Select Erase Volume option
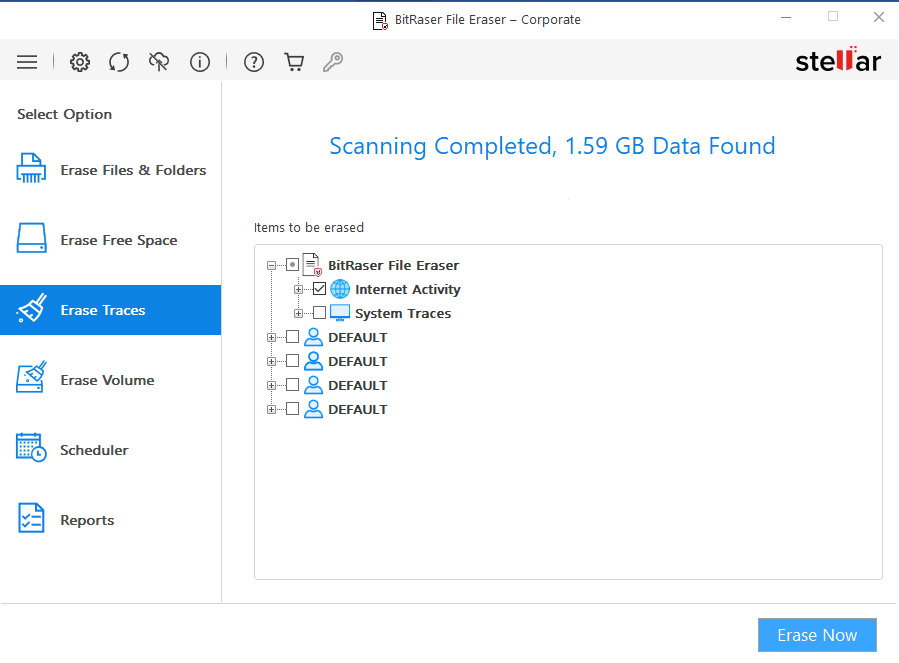 tap(111, 380)
